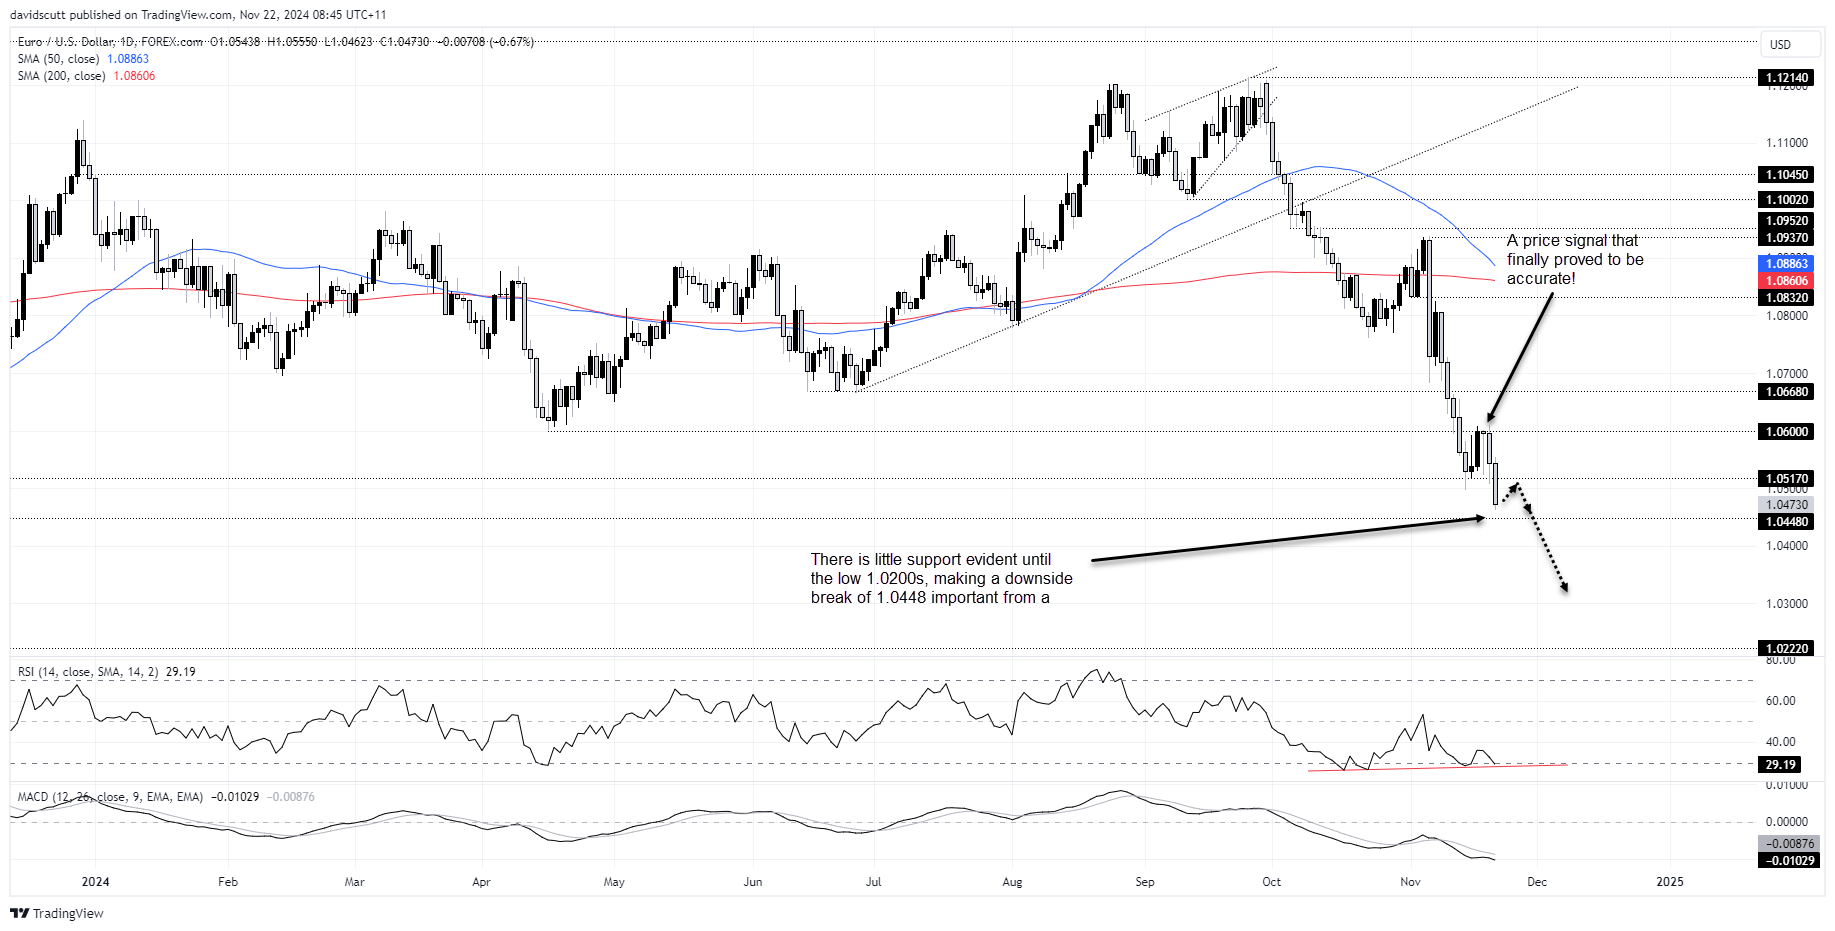Viewport: 1835px width, 931px height.
Task: Click the MACD signal tag -0.00876
Action: pos(1789,844)
